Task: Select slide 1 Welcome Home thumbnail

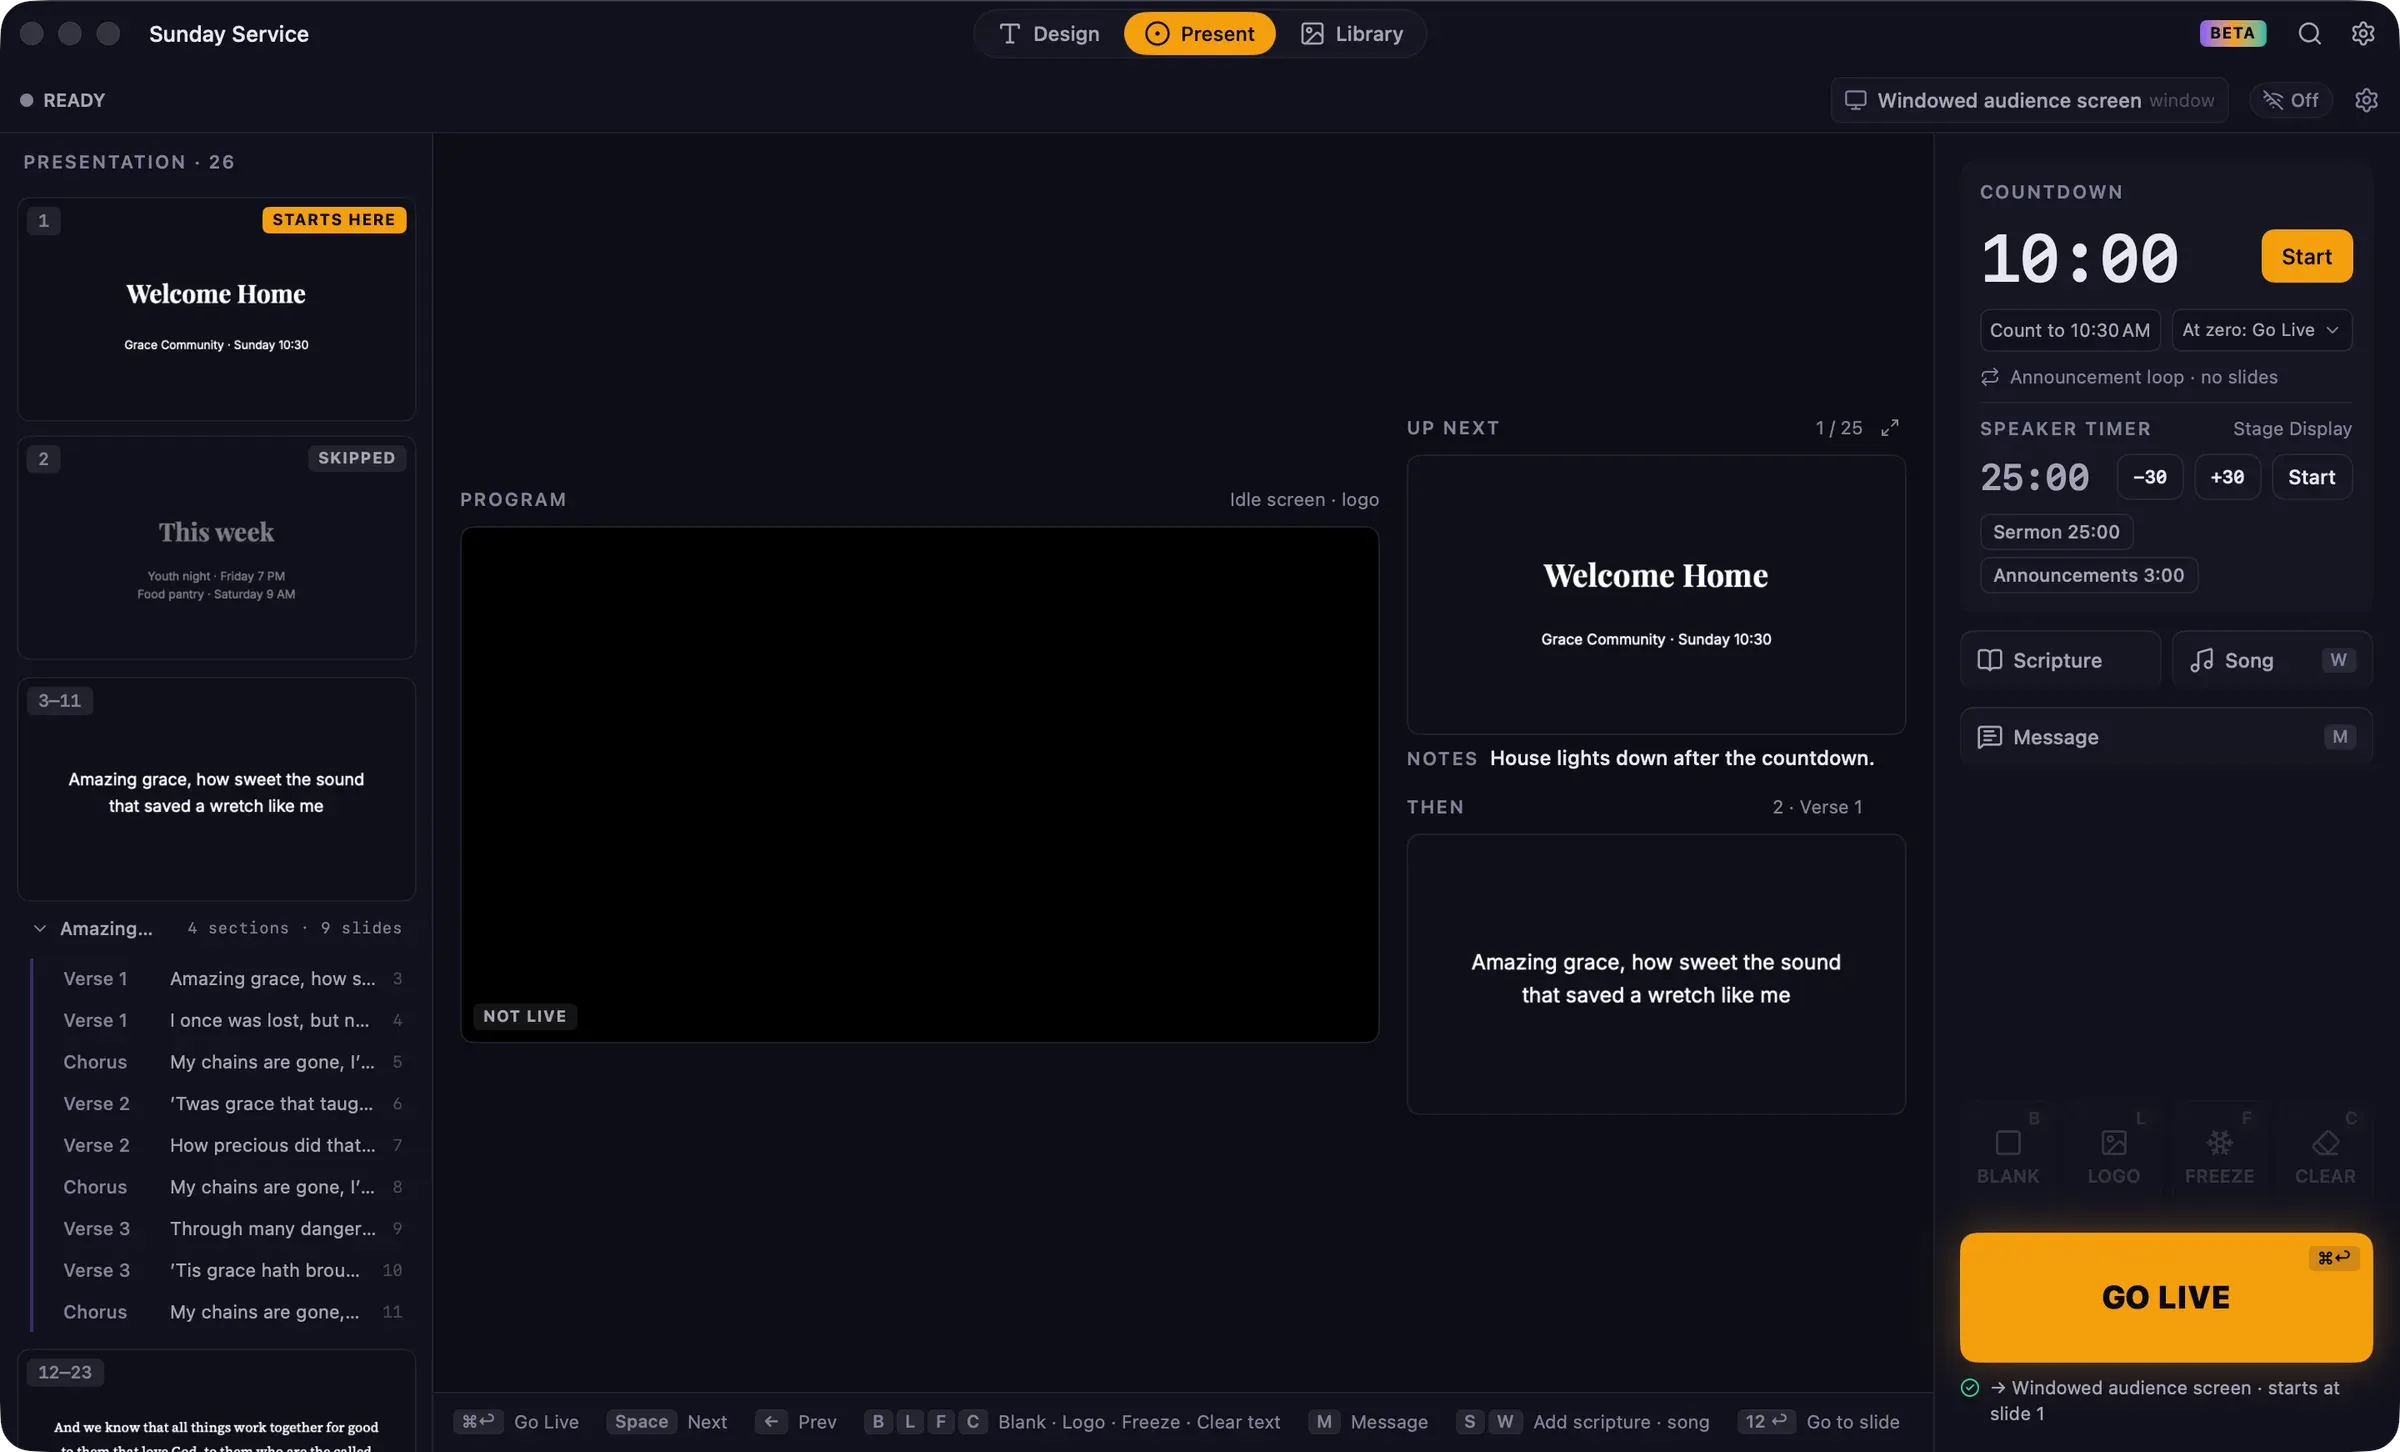Action: pos(216,309)
